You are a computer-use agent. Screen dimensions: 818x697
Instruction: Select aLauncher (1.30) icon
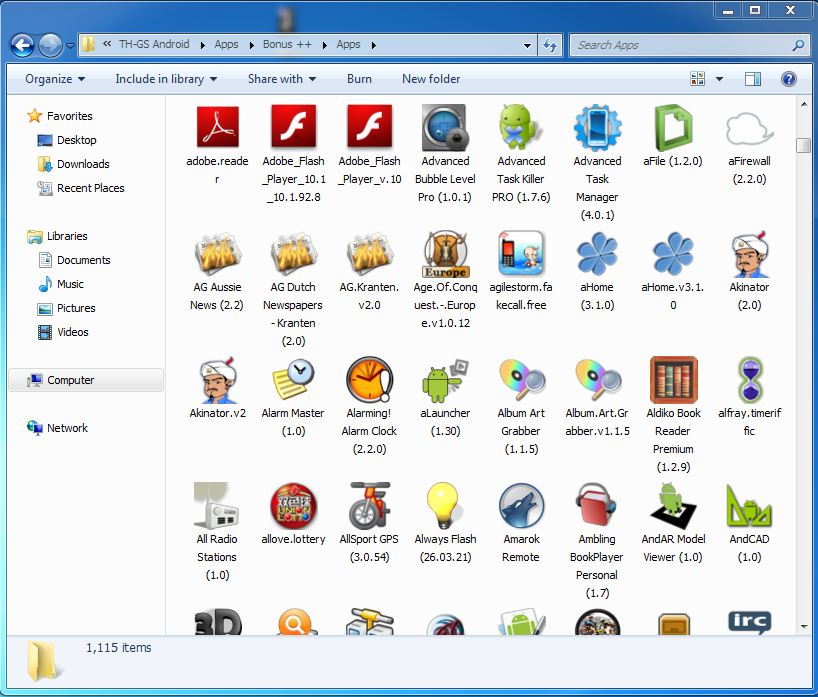pos(445,380)
